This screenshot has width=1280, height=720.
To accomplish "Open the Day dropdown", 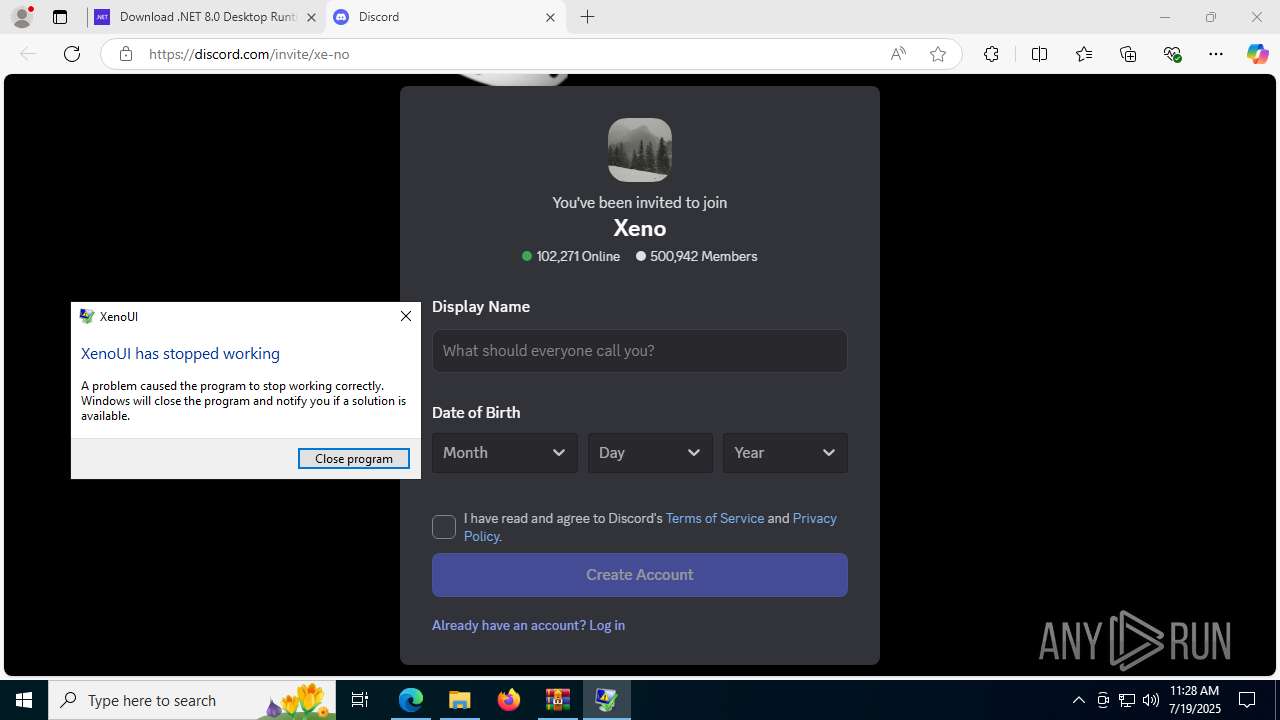I will [650, 453].
